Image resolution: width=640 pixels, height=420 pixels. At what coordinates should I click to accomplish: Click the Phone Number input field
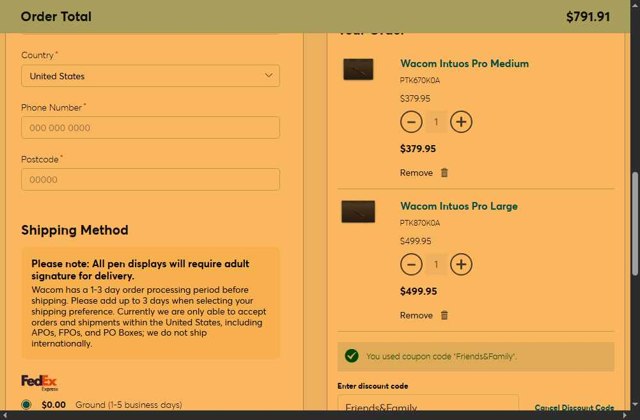[150, 128]
